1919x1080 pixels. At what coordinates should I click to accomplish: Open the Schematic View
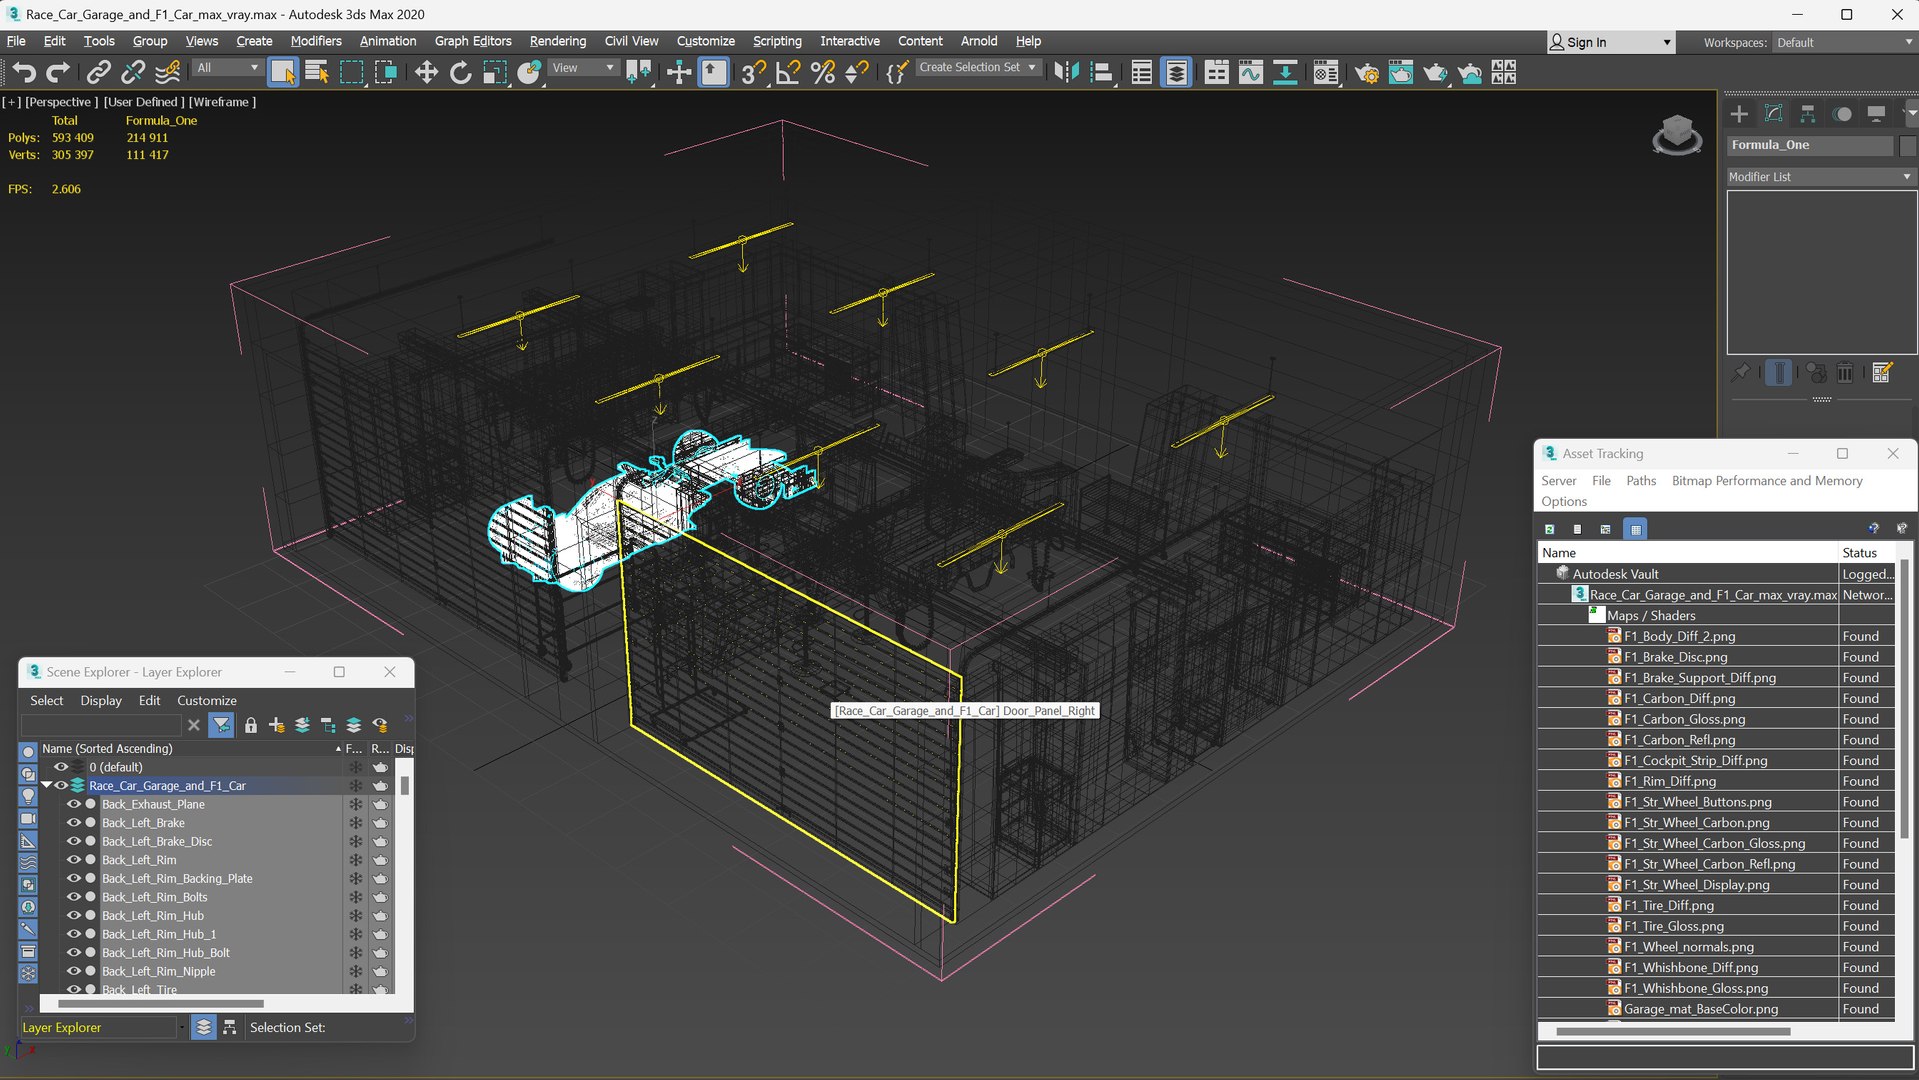[1285, 72]
